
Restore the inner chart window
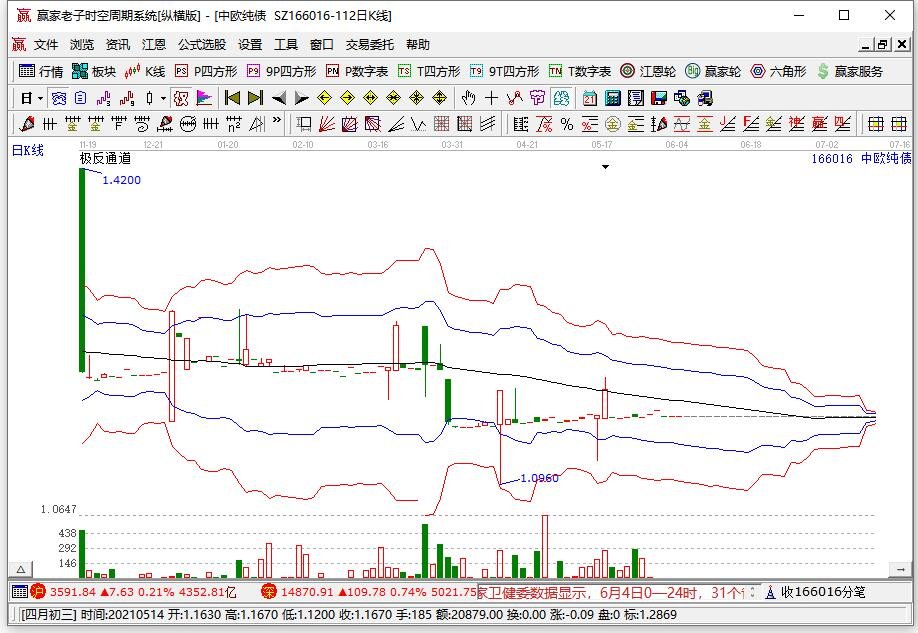[883, 45]
